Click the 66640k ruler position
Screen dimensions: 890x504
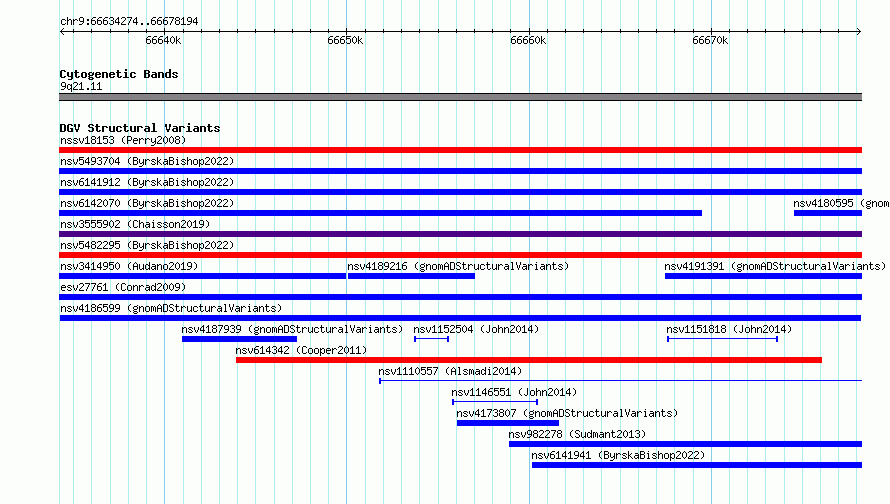[163, 40]
